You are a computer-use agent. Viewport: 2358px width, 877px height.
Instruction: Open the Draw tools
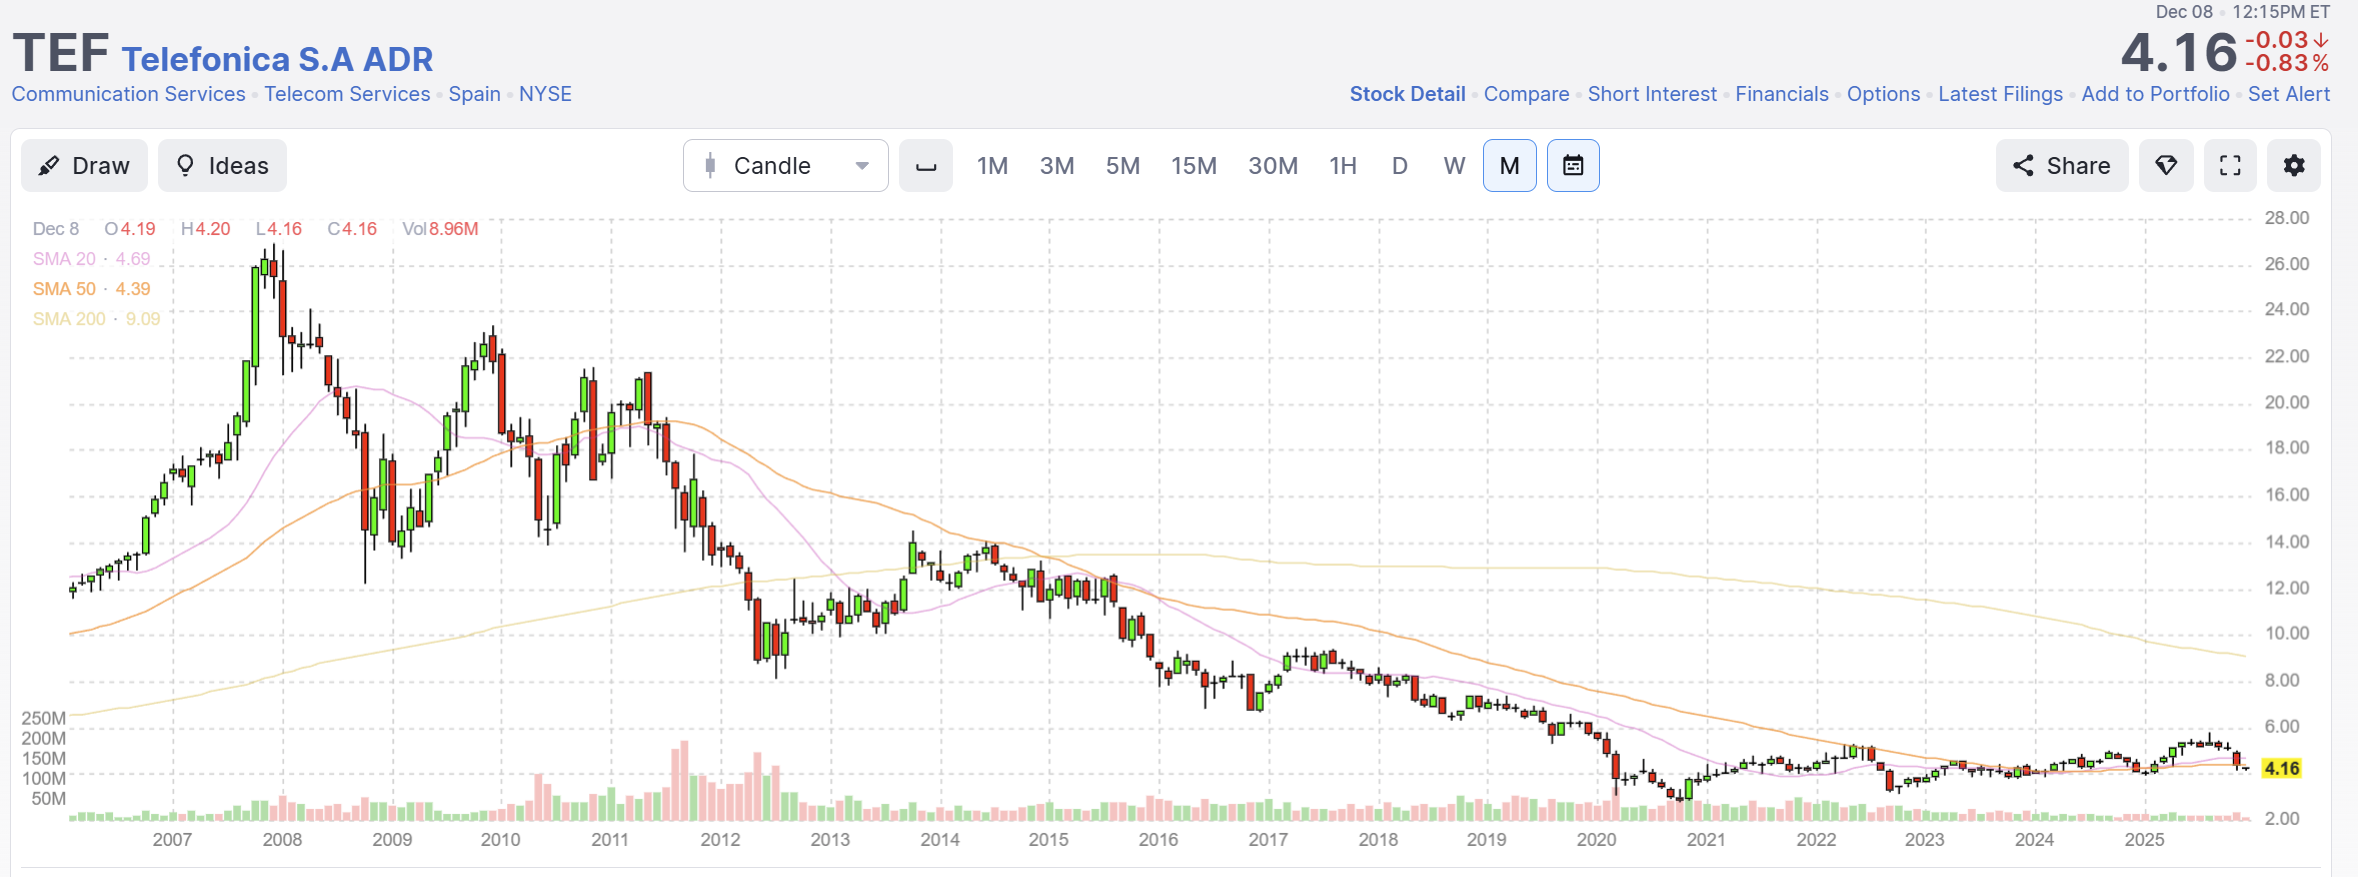click(85, 166)
